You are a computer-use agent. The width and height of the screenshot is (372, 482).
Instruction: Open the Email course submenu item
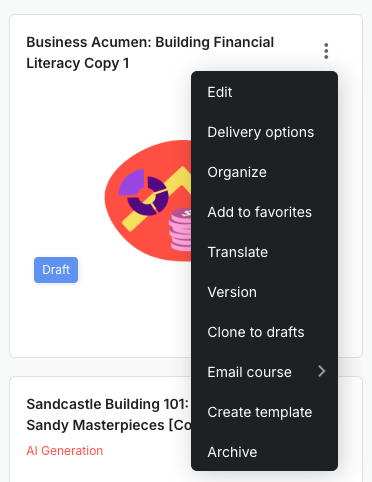[x=264, y=372]
